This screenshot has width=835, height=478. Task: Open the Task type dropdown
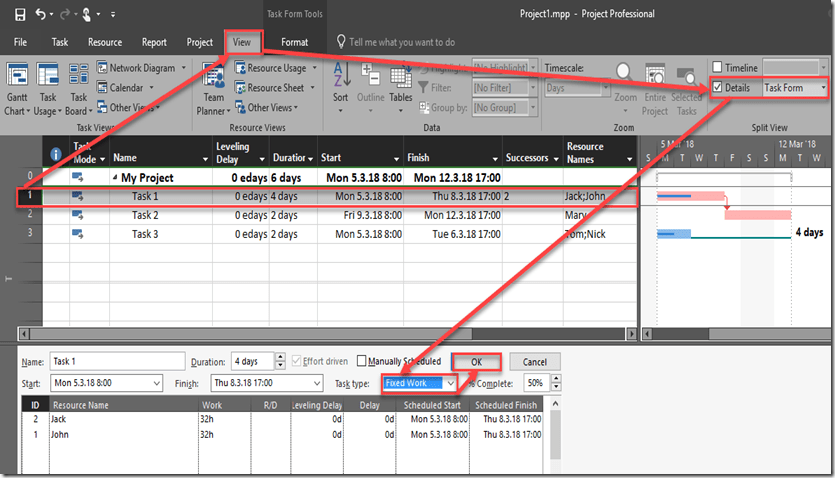pyautogui.click(x=450, y=383)
